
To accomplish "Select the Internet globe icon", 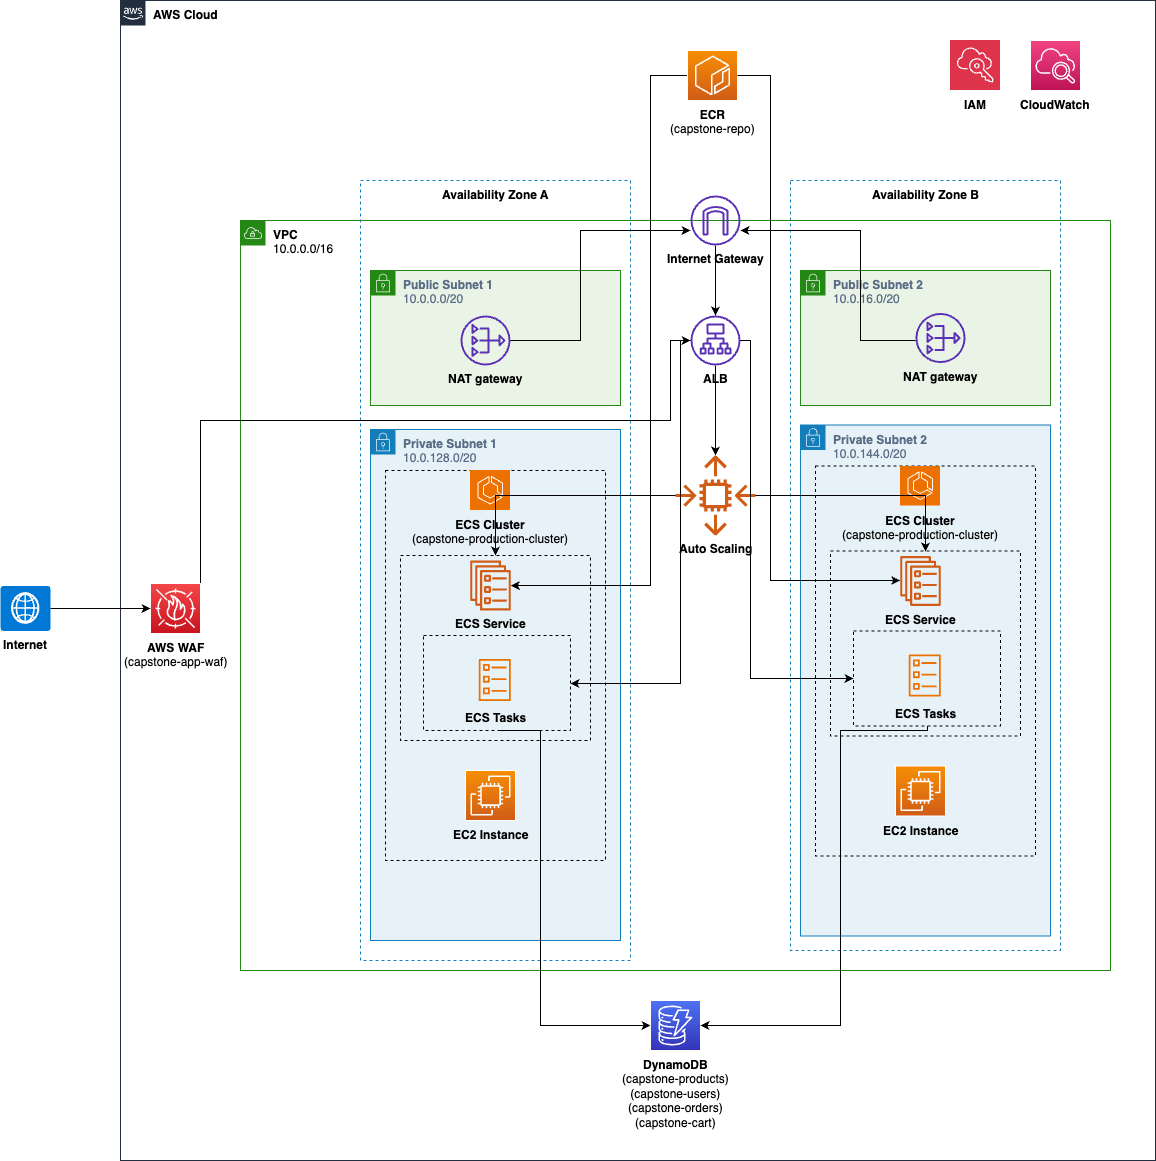I will (25, 608).
